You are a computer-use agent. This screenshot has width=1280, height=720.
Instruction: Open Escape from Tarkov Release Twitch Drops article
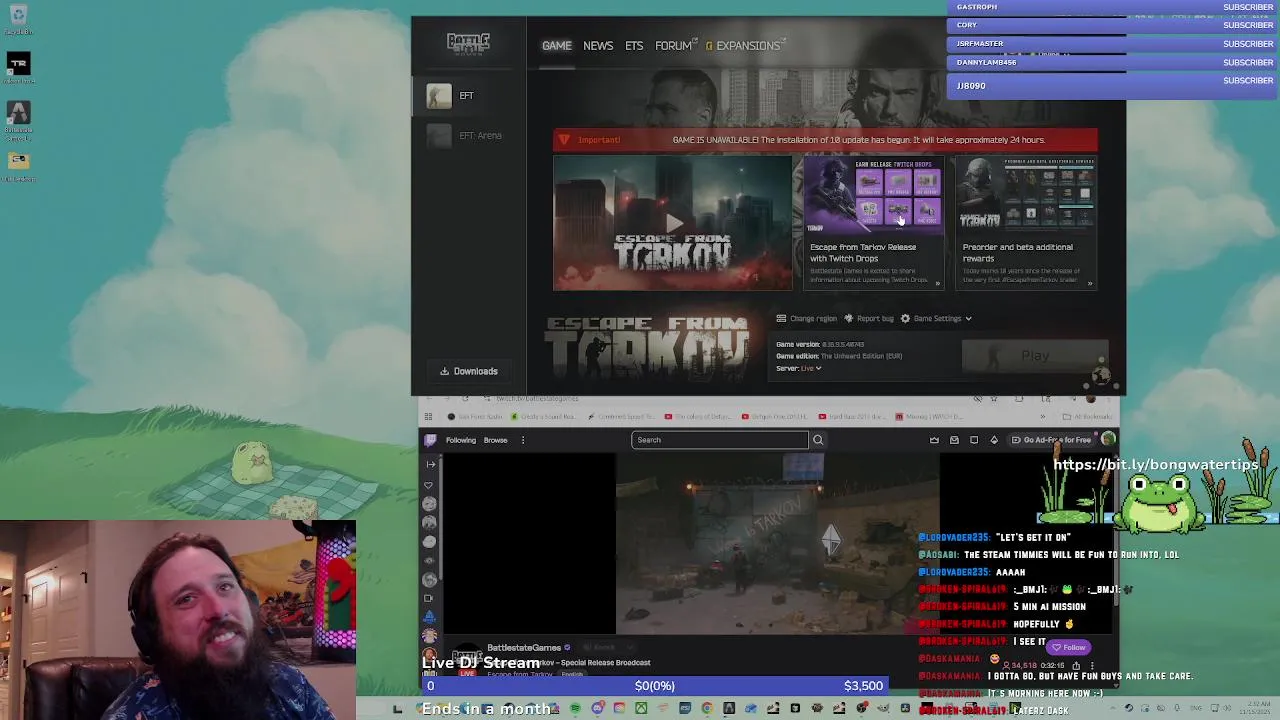pos(873,222)
